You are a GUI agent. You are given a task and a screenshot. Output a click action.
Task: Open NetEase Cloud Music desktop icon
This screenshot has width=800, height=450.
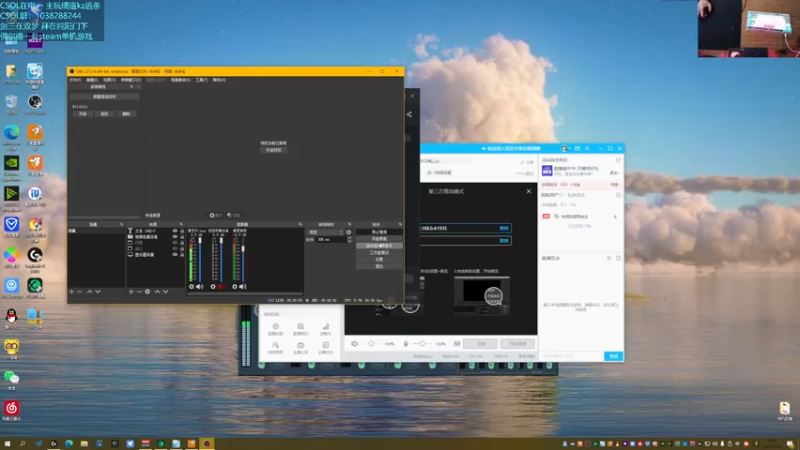(12, 411)
